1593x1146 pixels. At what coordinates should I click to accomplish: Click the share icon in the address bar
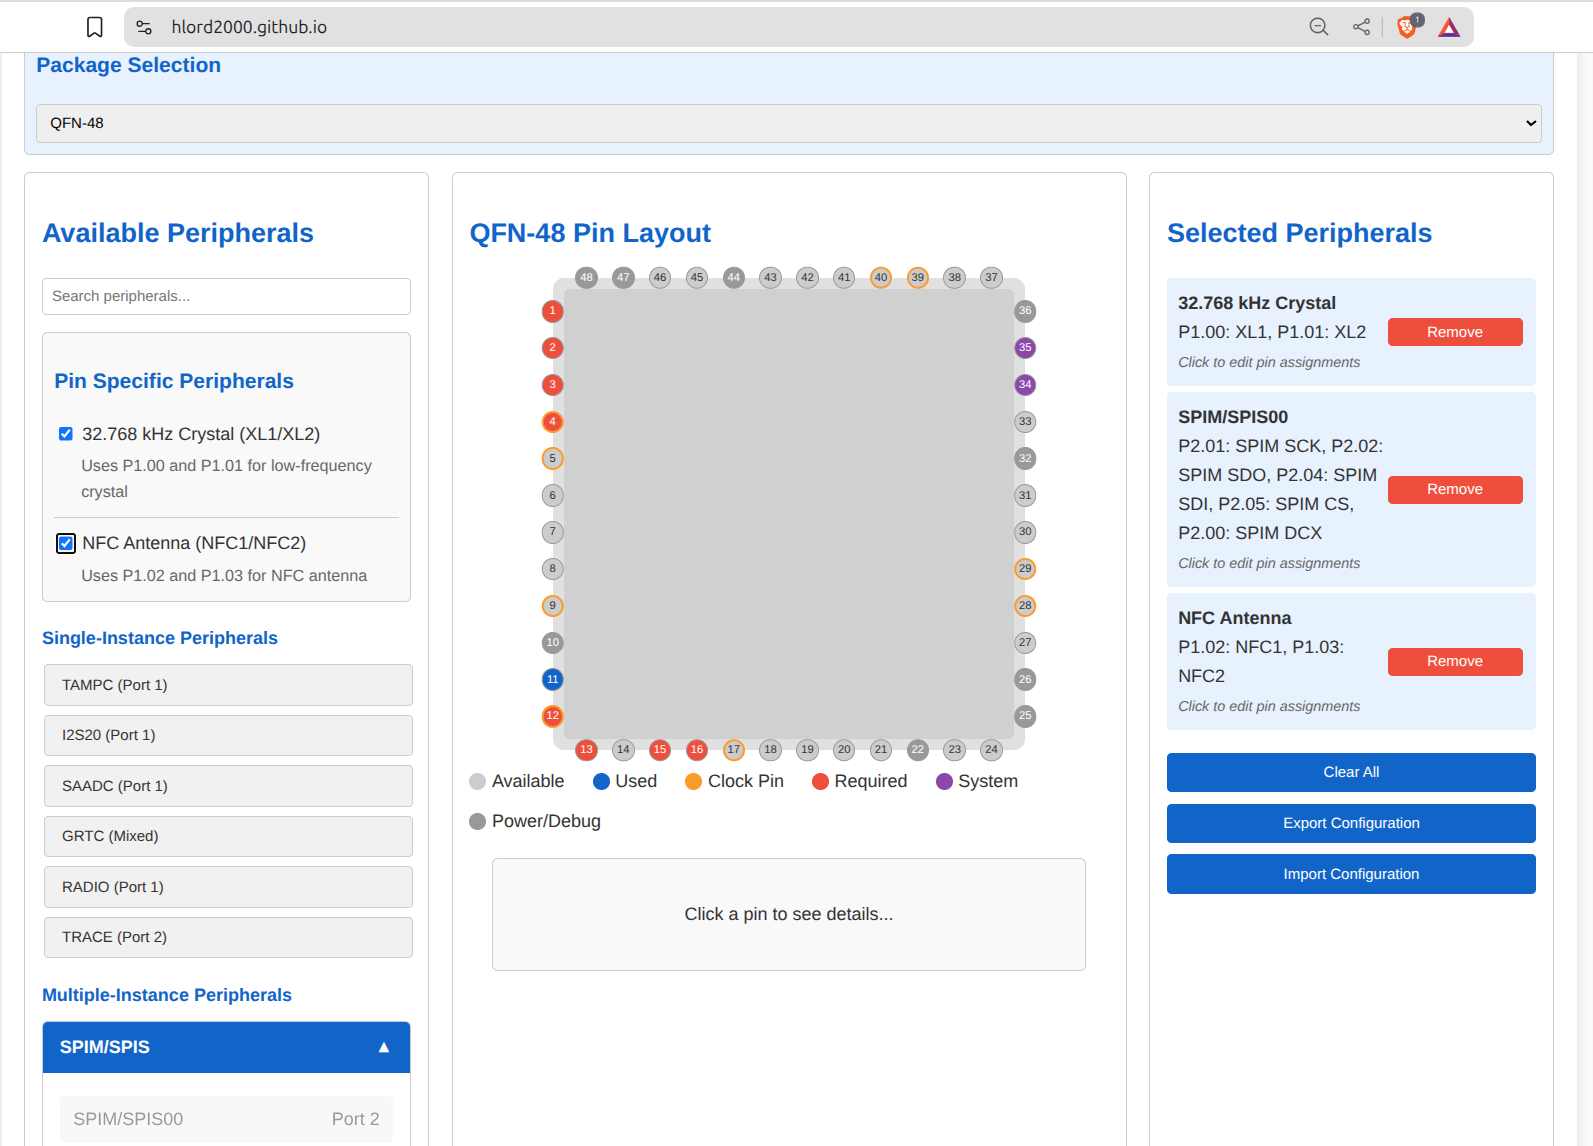click(1361, 27)
